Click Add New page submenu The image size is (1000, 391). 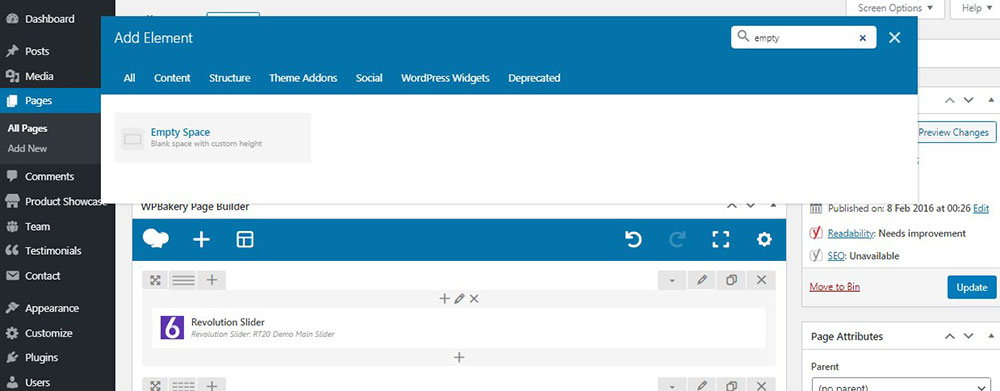27,148
